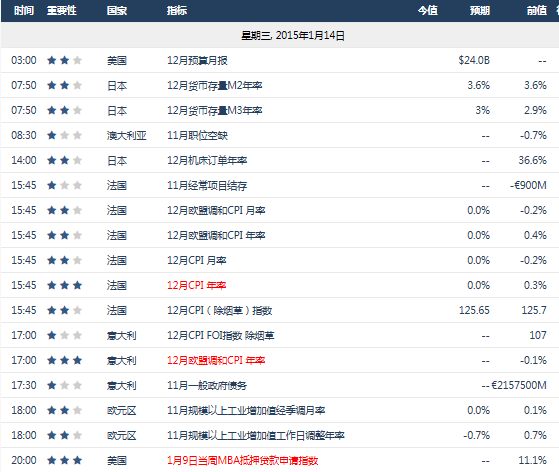Click the time 20:00
Screen dimensions: 559x472
(x=24, y=460)
